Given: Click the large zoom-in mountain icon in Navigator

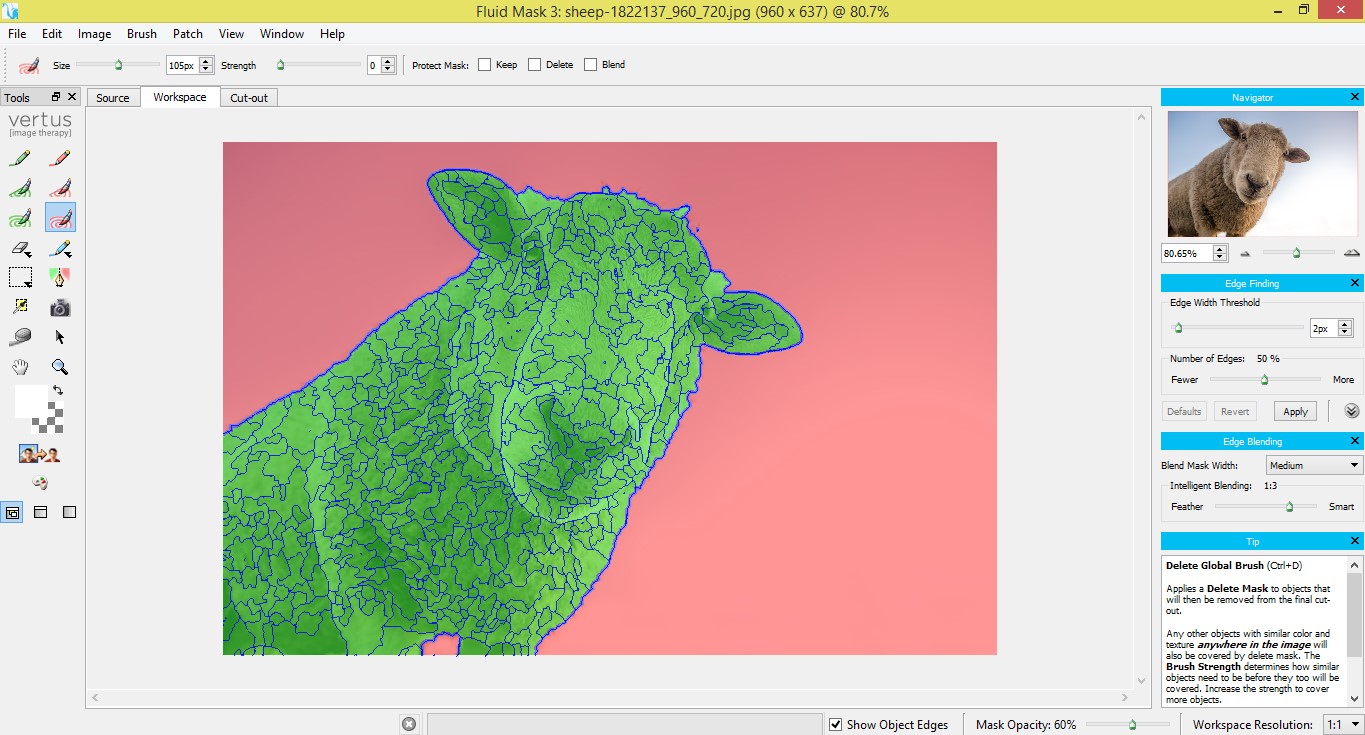Looking at the screenshot, I should click(1351, 253).
